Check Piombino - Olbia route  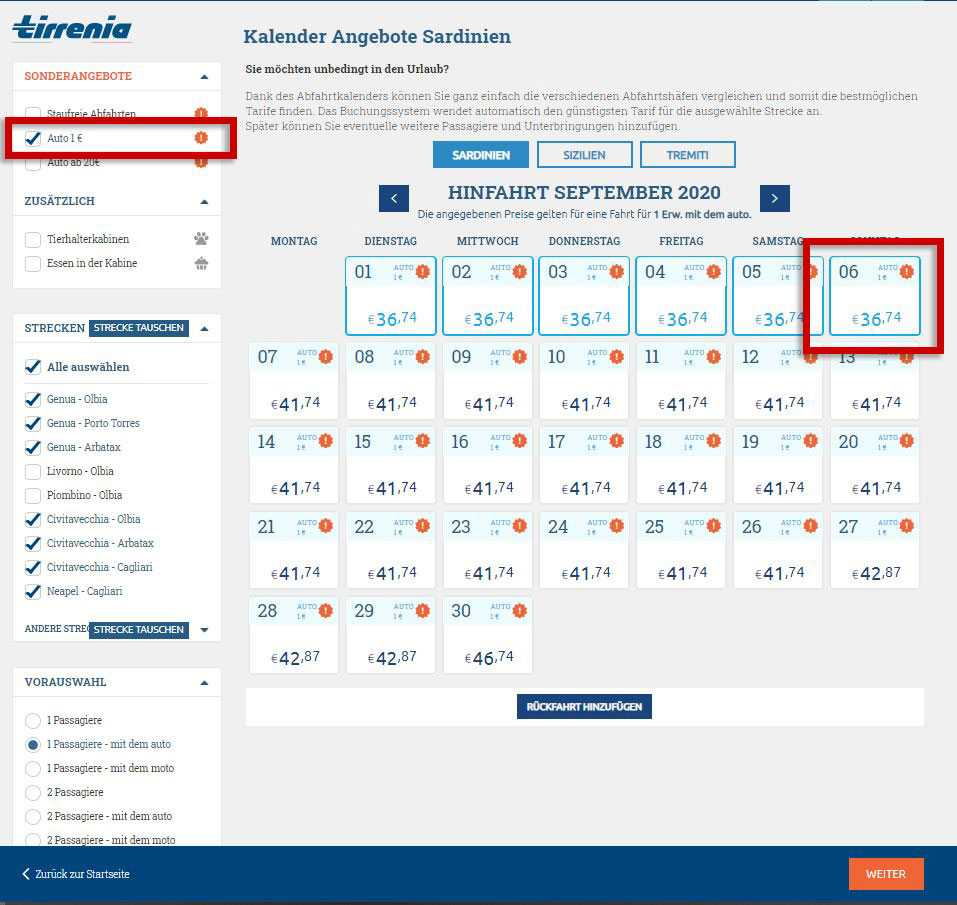point(33,495)
